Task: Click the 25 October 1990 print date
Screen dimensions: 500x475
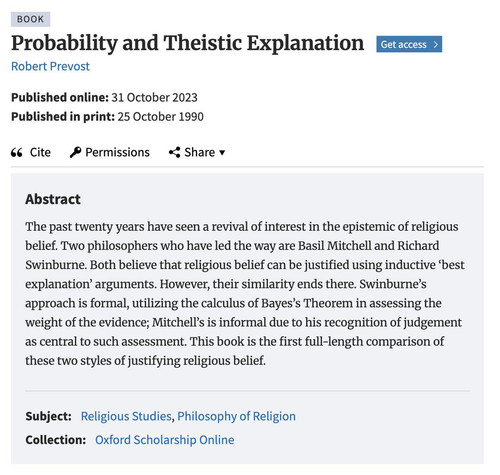Action: pos(160,117)
